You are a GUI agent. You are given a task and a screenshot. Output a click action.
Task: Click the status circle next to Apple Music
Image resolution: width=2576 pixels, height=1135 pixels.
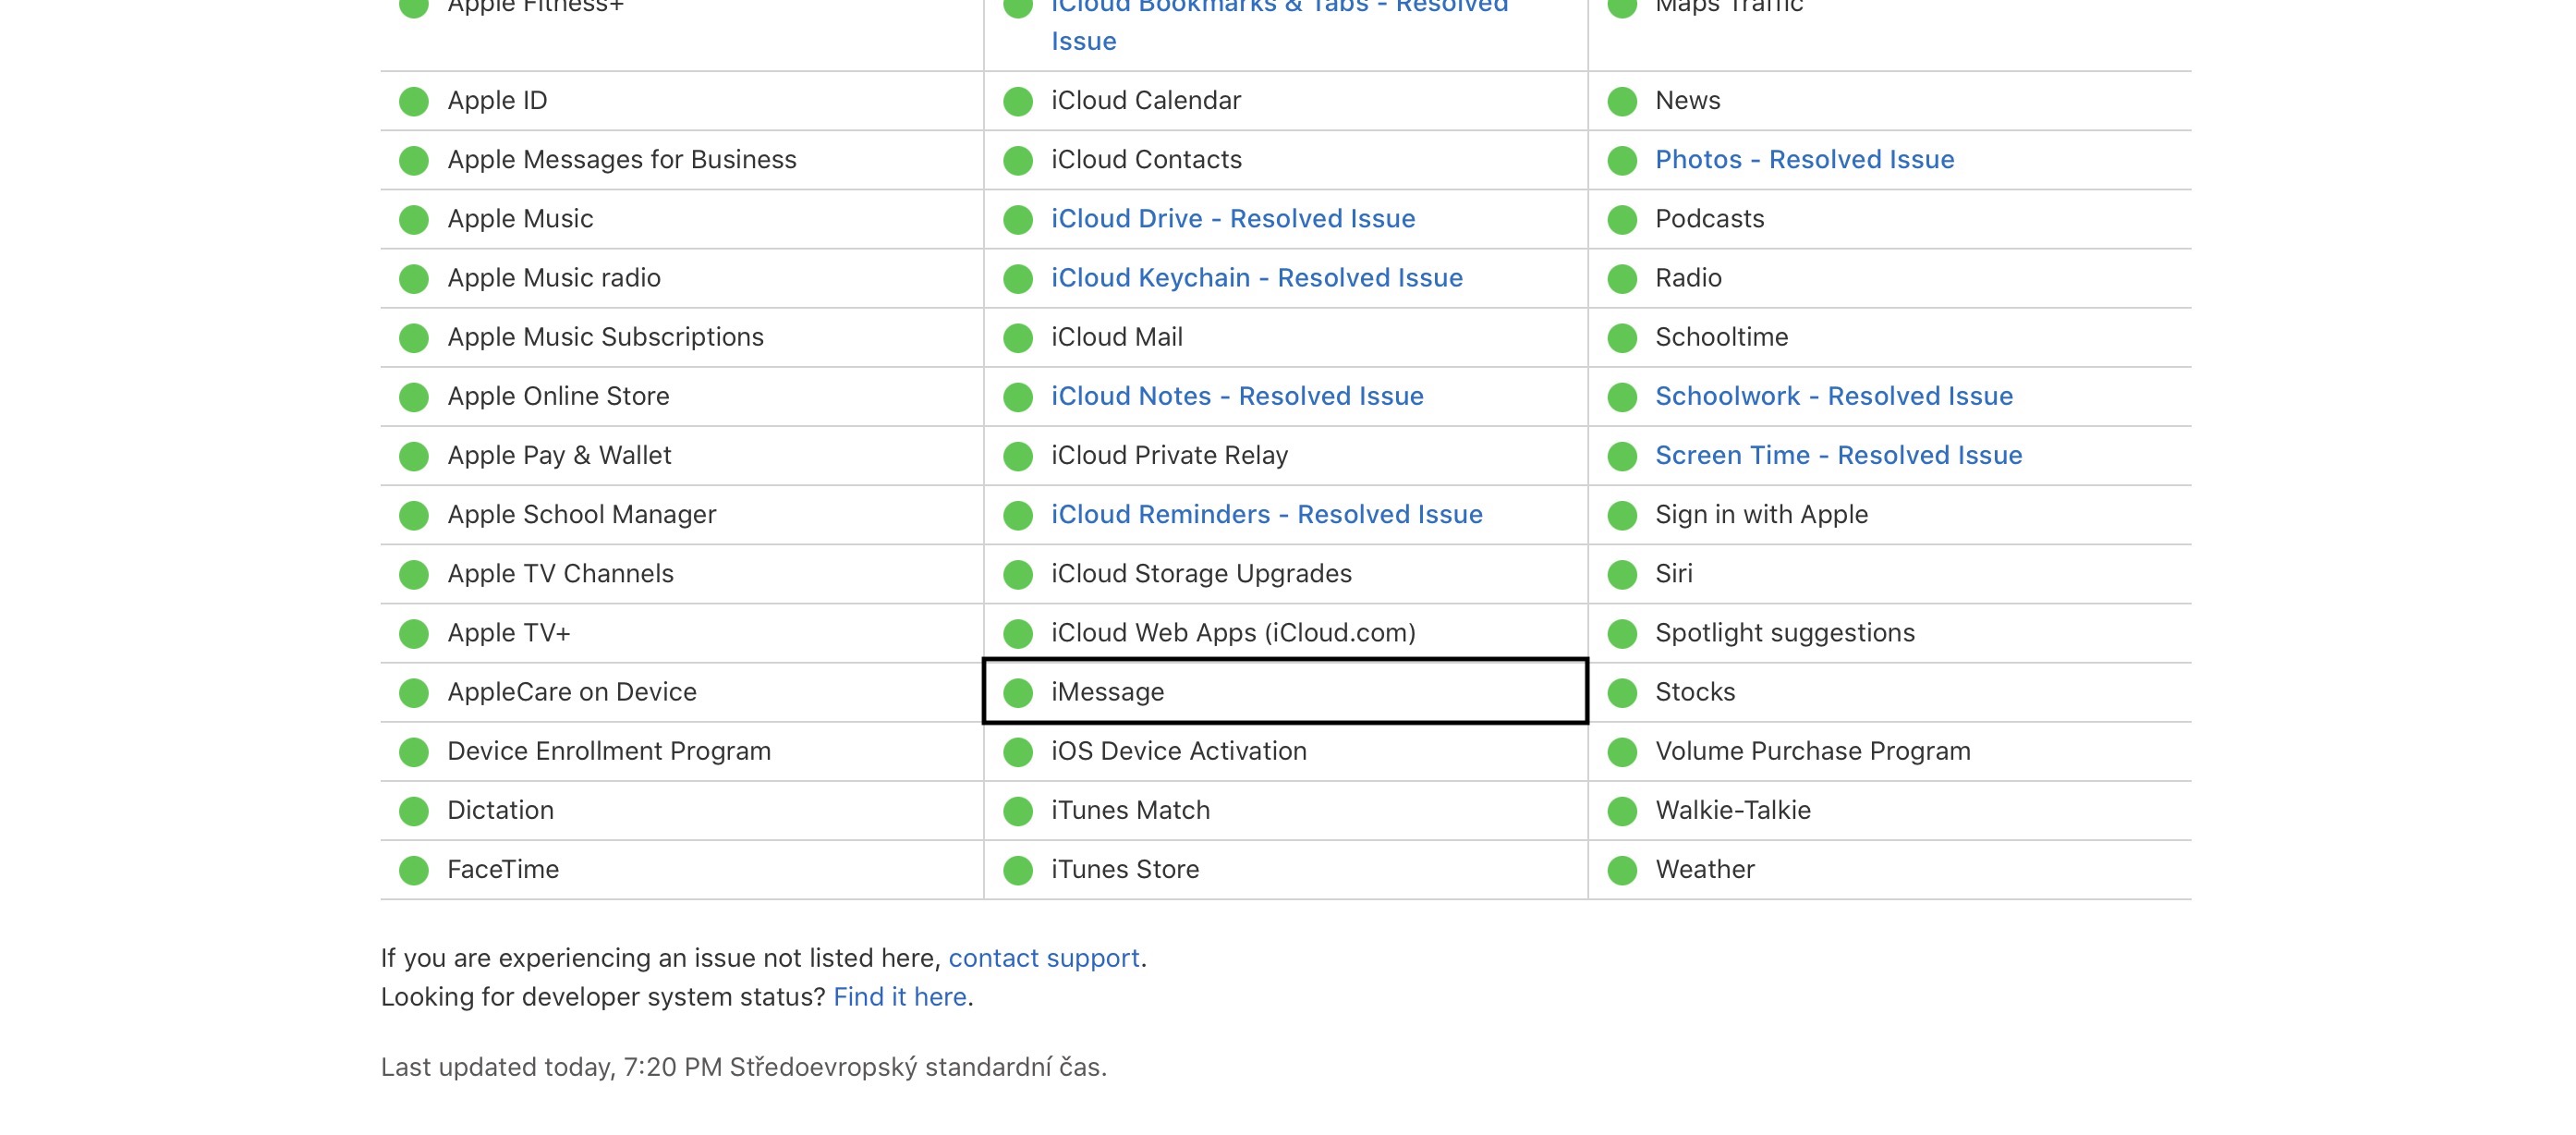[414, 219]
